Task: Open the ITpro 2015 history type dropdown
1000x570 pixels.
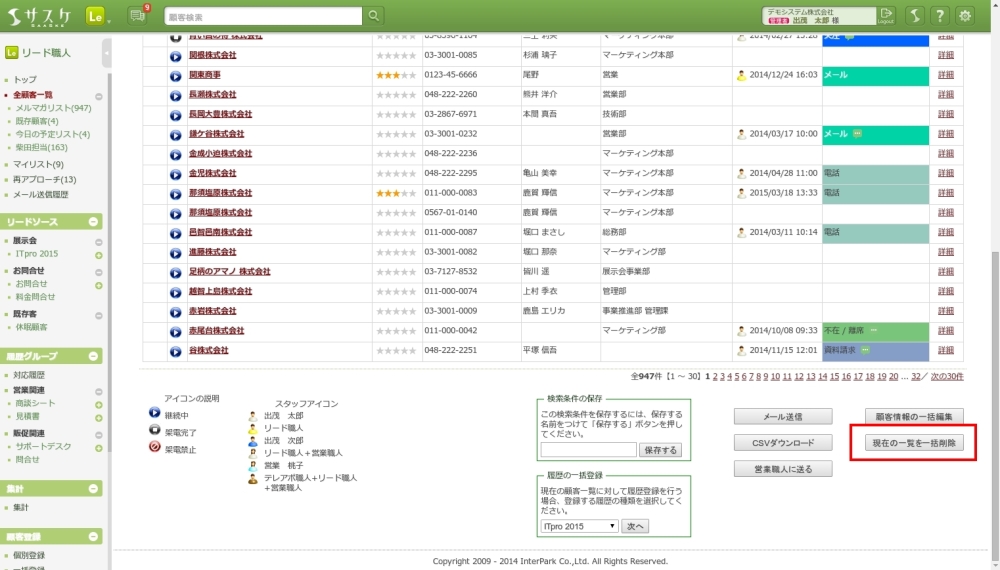Action: pos(580,526)
